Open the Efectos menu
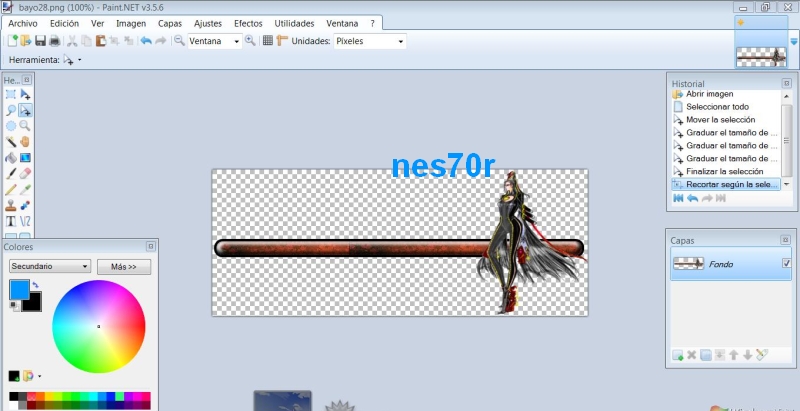Image resolution: width=800 pixels, height=411 pixels. [x=248, y=23]
